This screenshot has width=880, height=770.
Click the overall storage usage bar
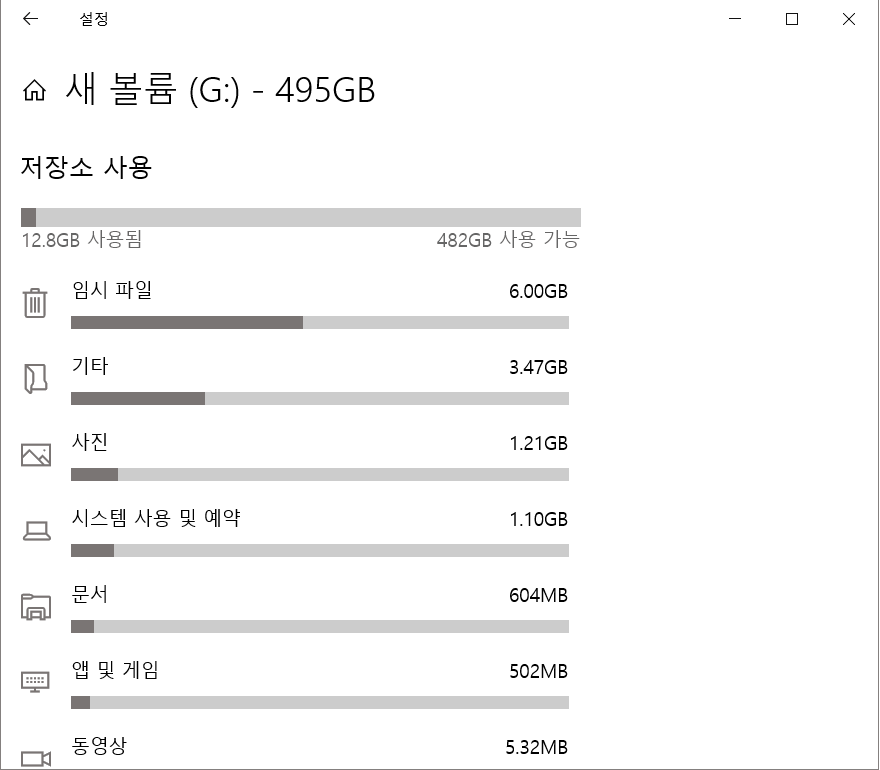(x=300, y=215)
